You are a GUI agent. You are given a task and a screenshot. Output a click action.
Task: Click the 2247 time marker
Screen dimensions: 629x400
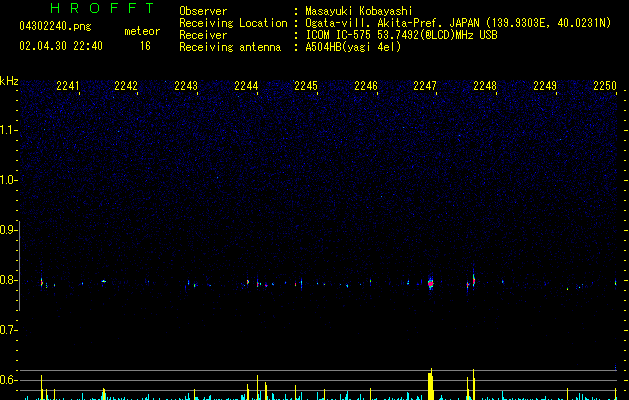425,86
